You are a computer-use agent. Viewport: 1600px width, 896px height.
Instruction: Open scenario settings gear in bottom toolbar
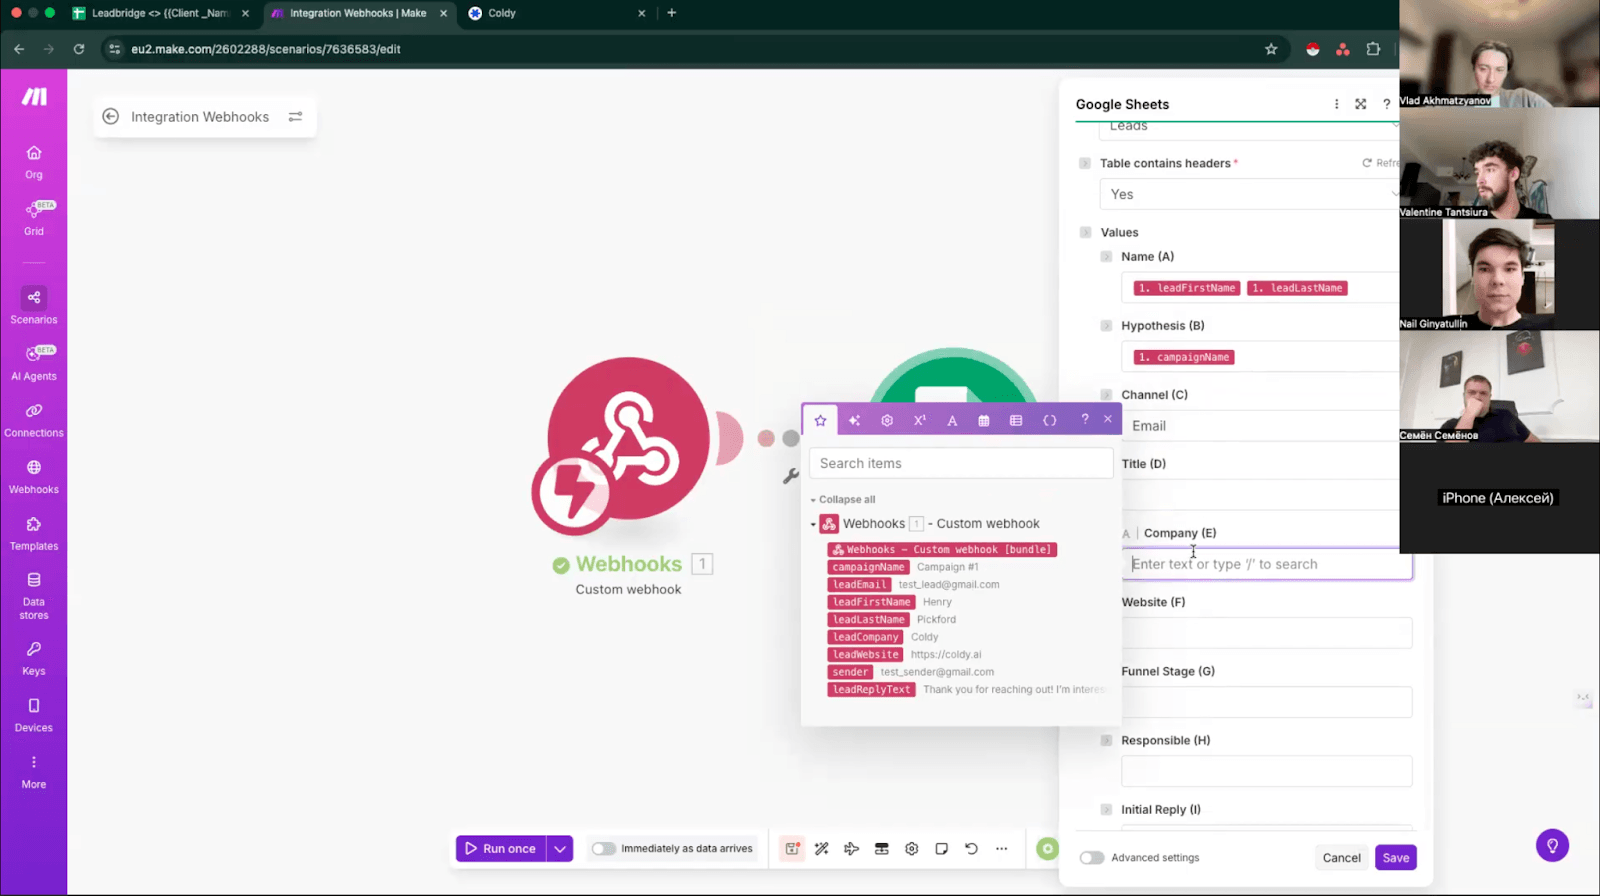pyautogui.click(x=911, y=849)
